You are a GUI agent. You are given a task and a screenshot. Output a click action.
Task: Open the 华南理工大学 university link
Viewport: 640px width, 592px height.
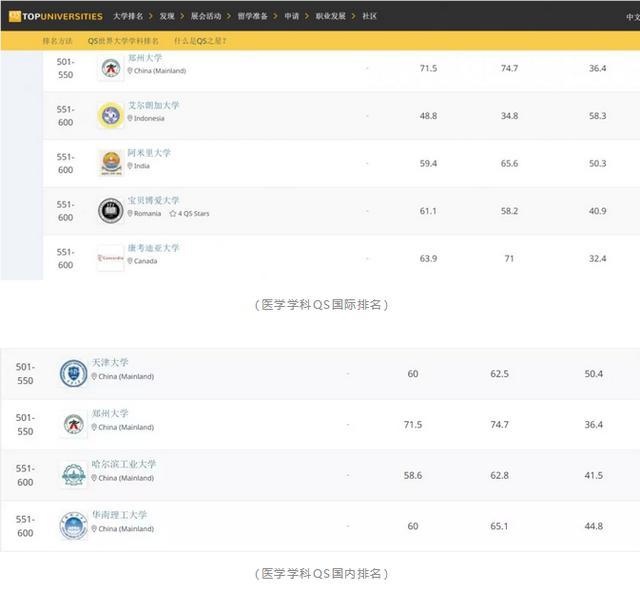tap(119, 514)
